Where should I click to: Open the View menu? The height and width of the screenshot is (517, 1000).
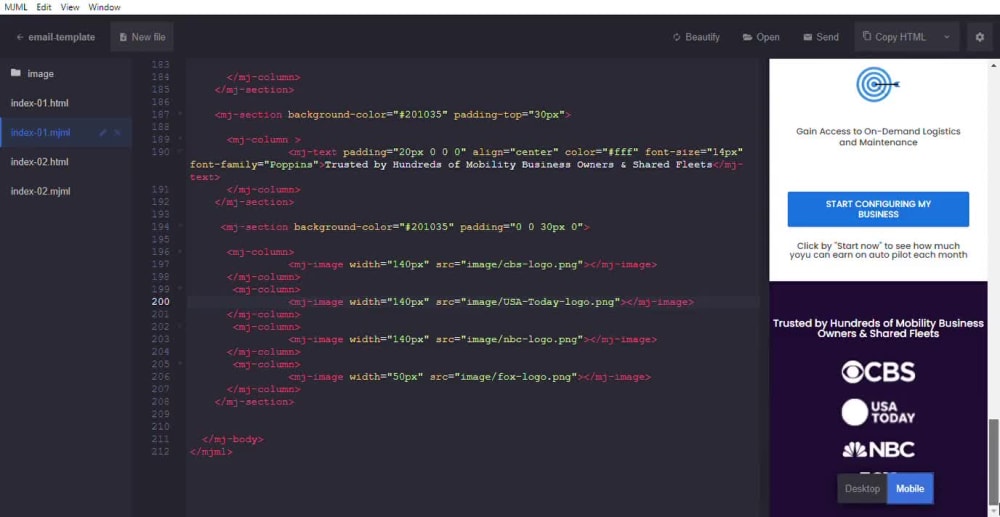(70, 7)
